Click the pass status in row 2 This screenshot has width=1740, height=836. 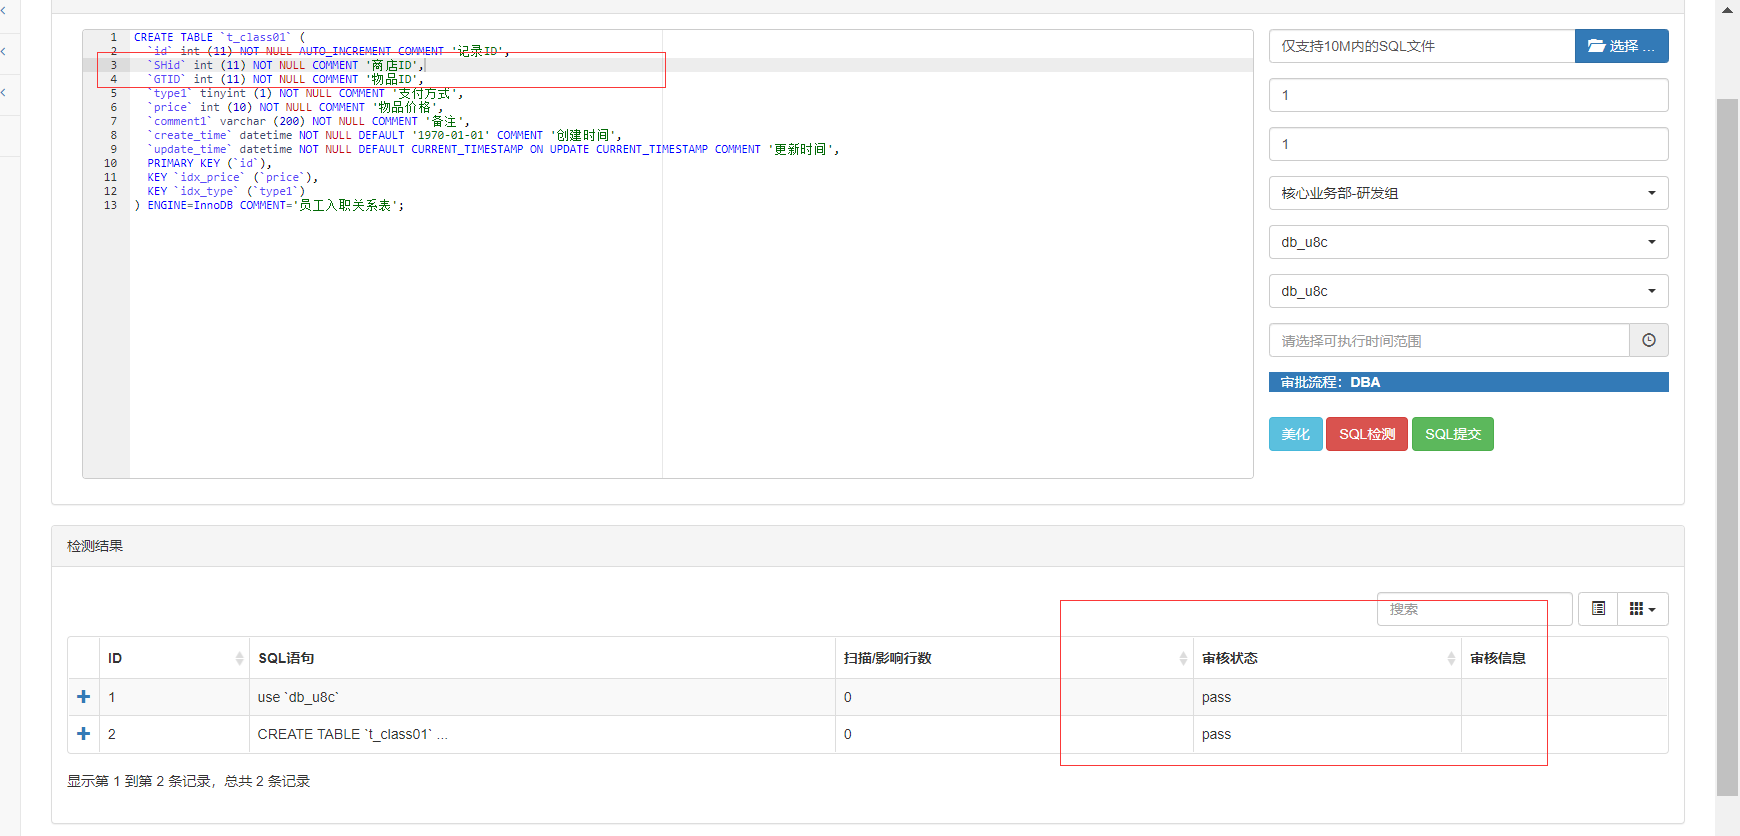click(1216, 734)
